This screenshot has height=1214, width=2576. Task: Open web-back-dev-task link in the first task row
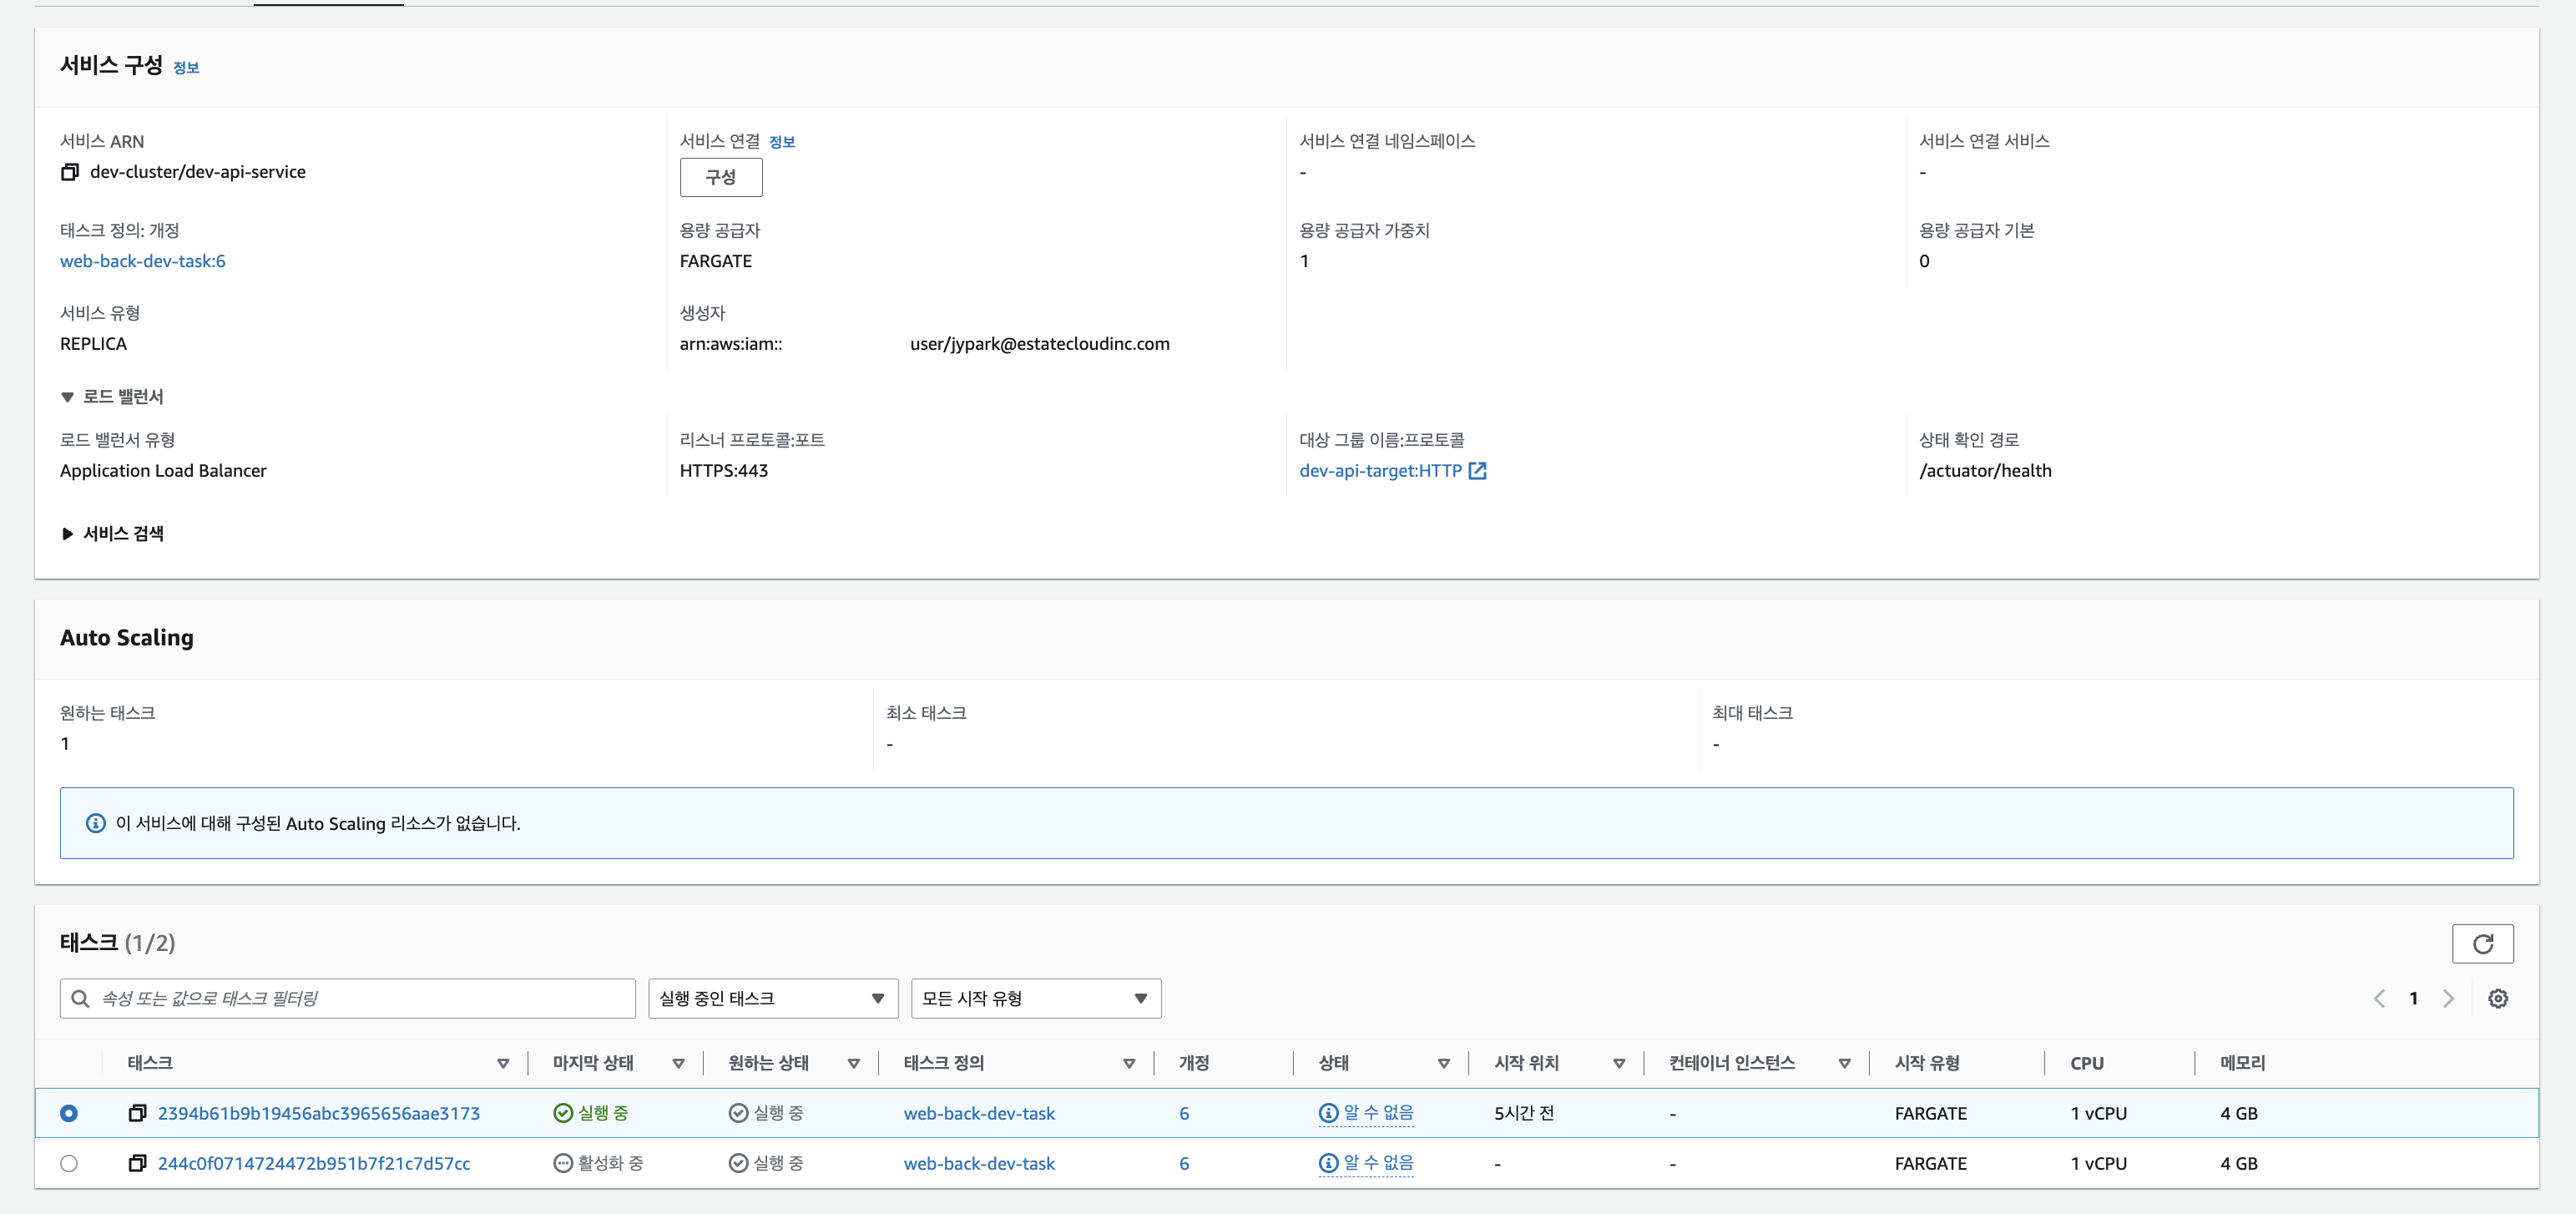tap(979, 1113)
